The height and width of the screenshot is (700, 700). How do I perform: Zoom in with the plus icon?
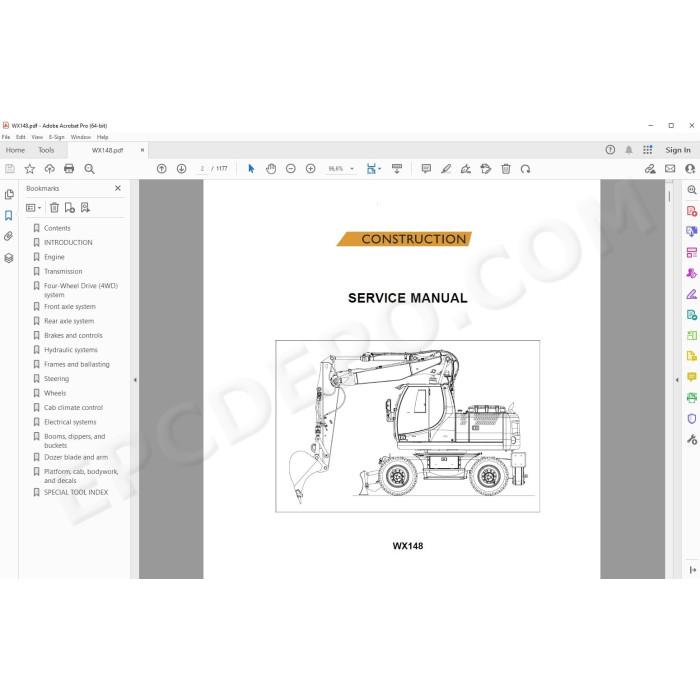coord(311,169)
